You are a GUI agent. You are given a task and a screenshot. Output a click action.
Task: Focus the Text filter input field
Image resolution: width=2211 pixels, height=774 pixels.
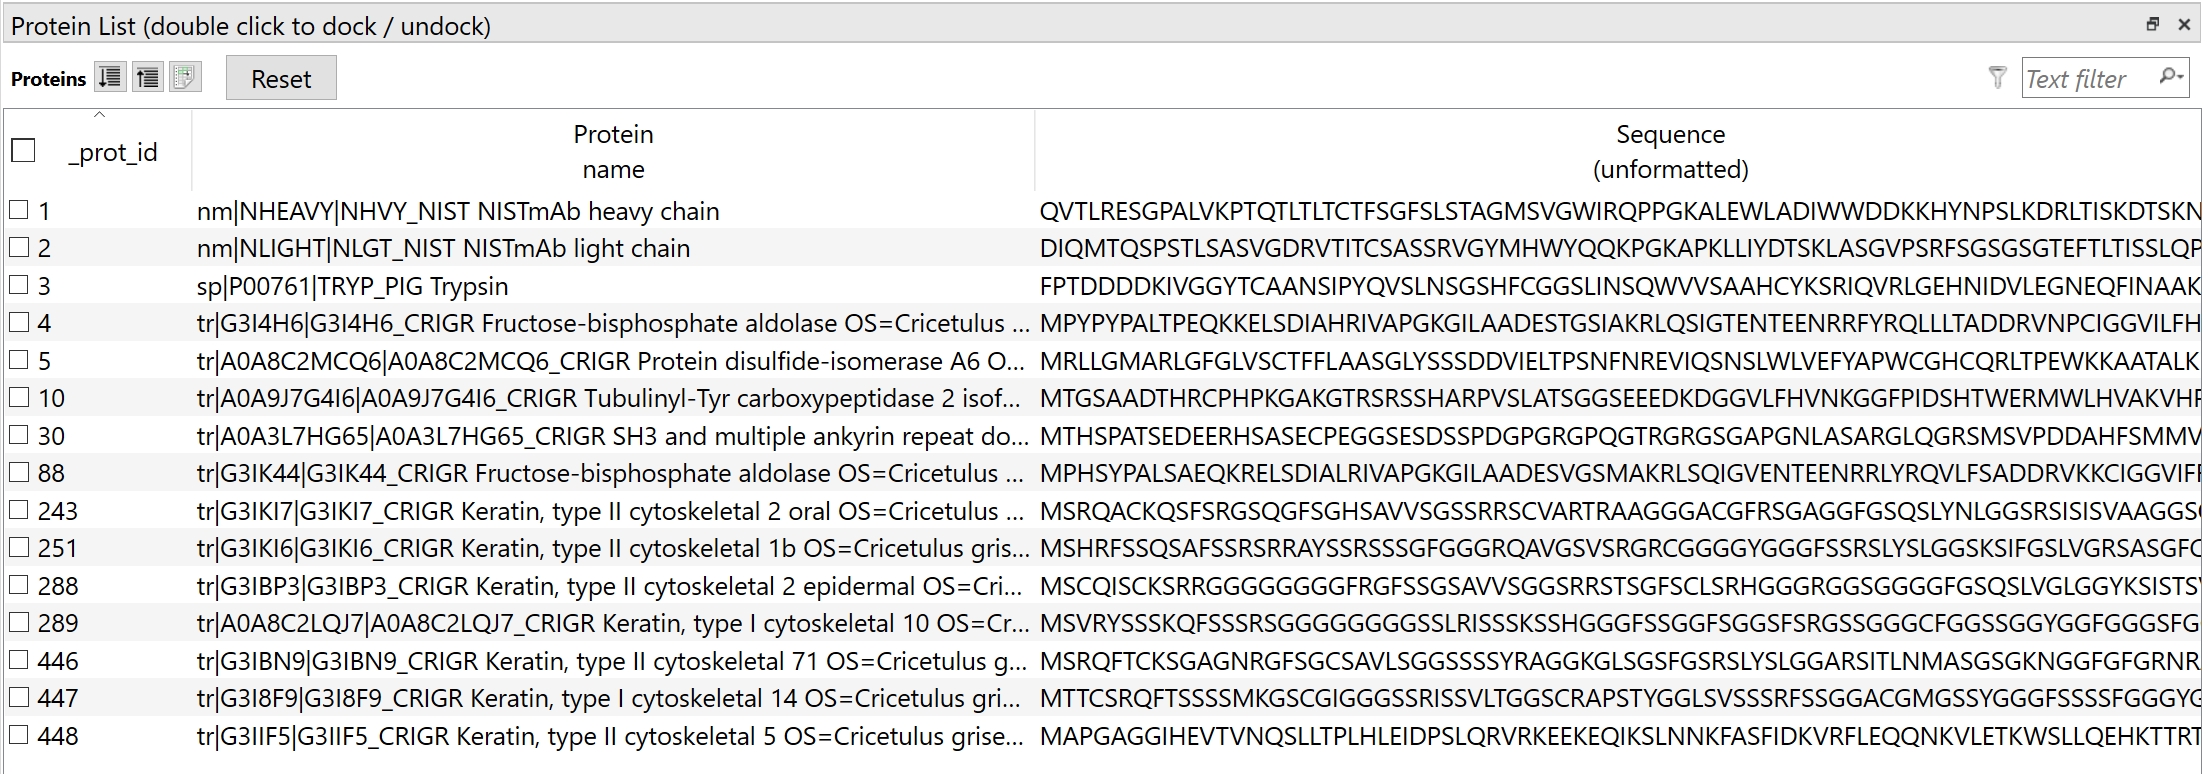click(2089, 79)
